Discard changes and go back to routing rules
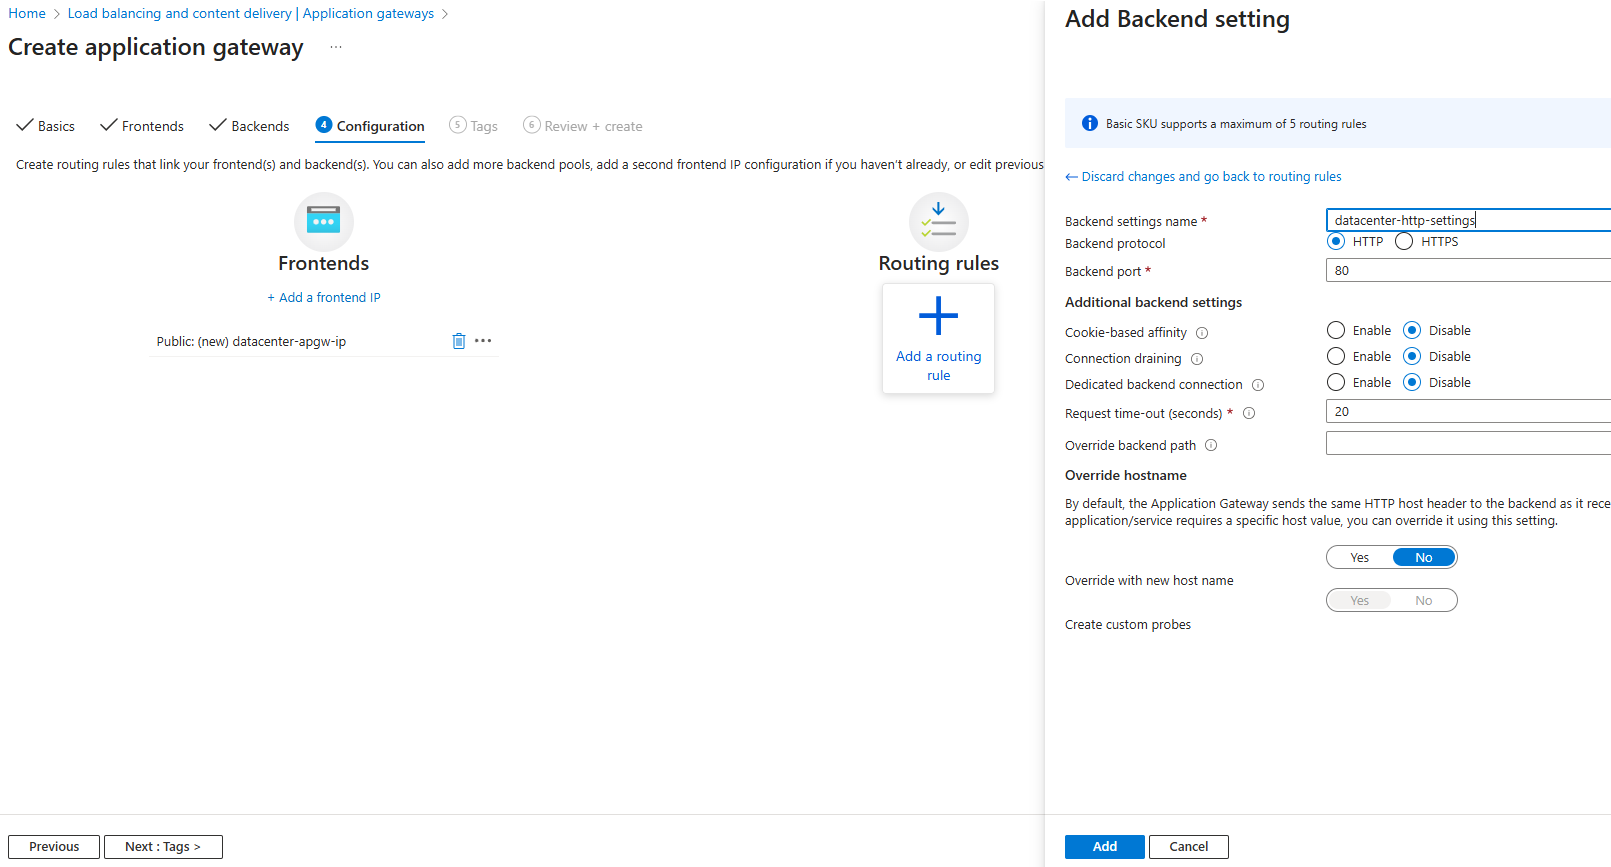Screen dimensions: 1611x867 [x=1203, y=176]
